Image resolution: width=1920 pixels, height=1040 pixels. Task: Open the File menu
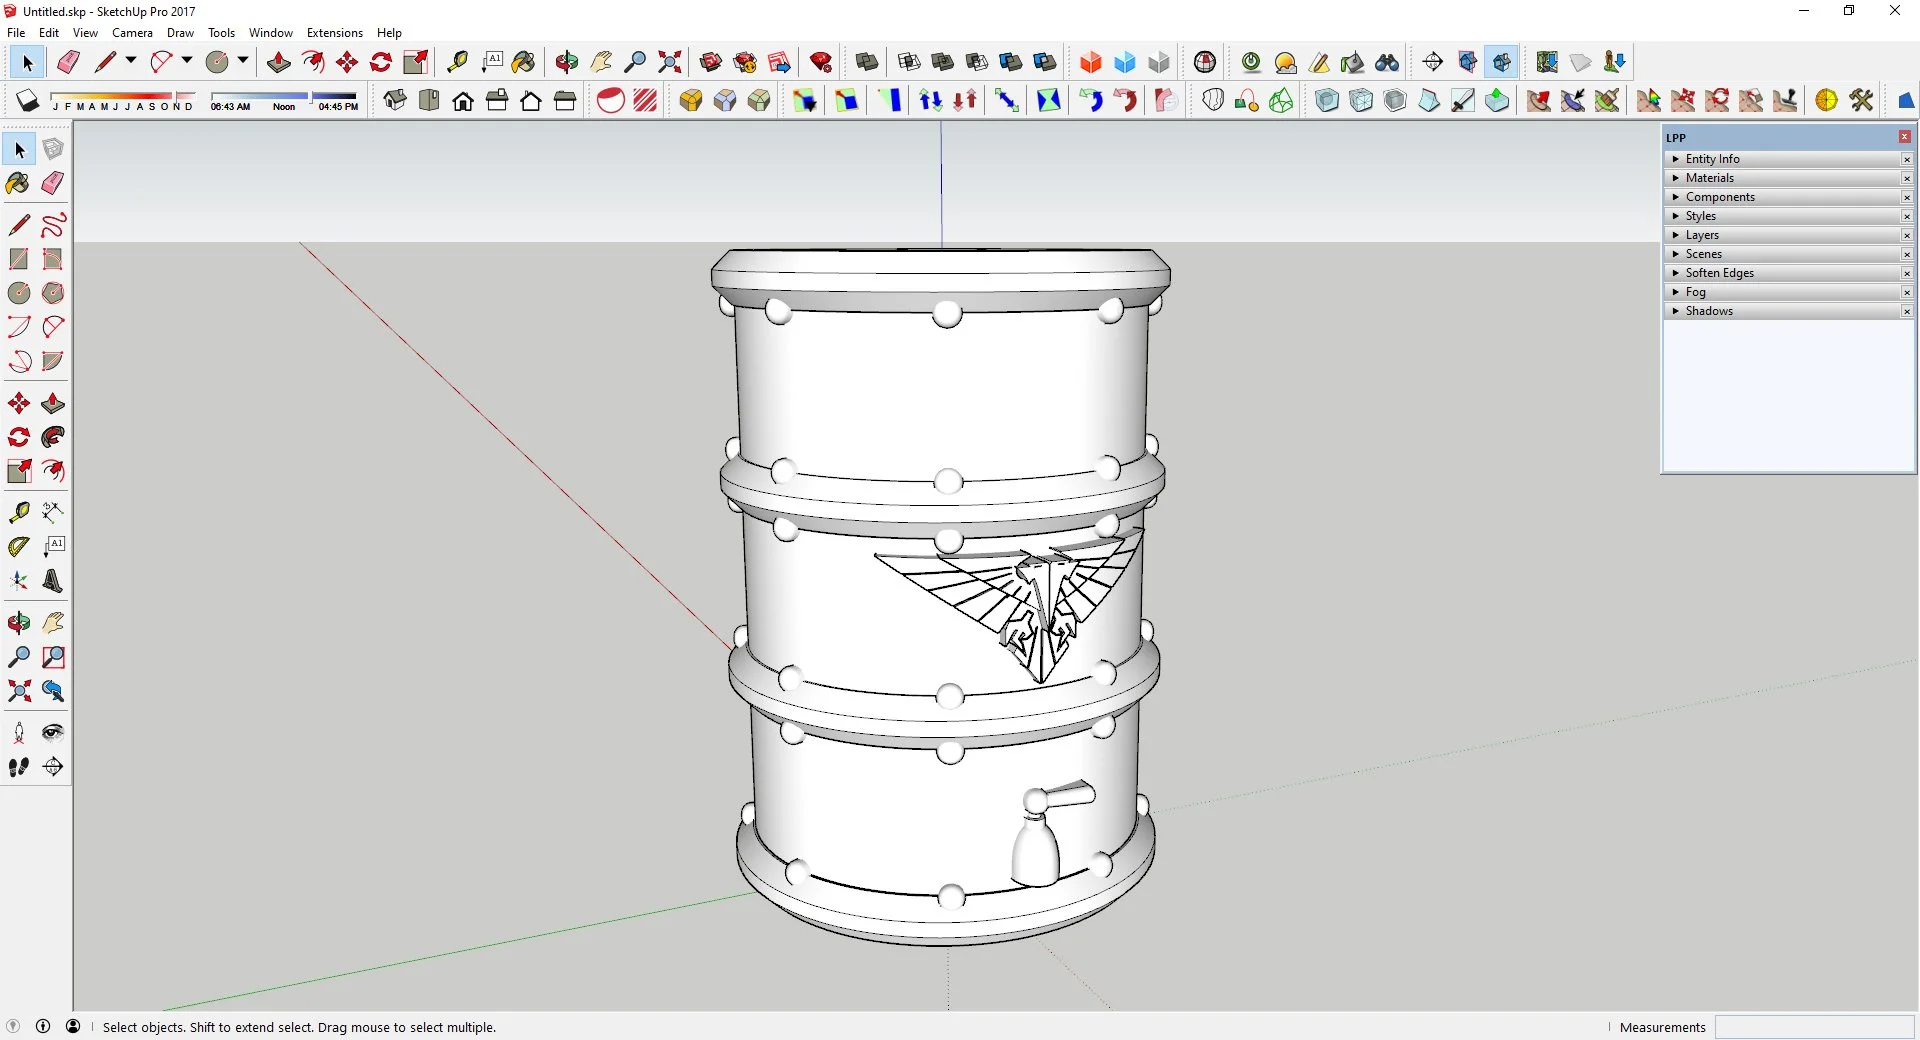[16, 33]
